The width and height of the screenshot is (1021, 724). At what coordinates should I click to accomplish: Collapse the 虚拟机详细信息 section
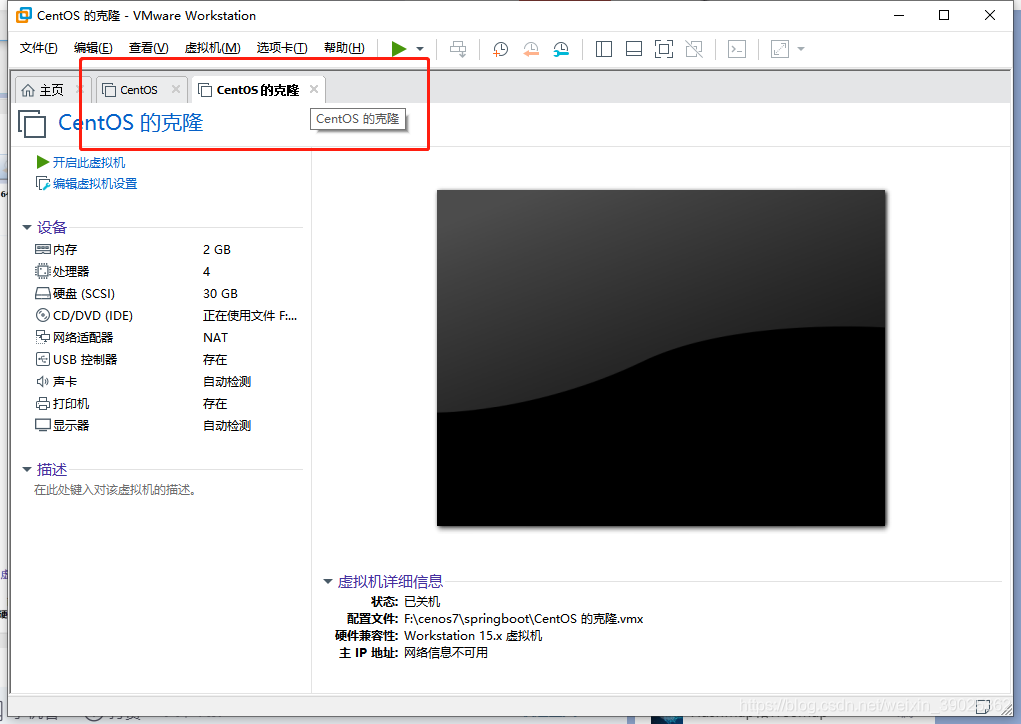coord(328,581)
